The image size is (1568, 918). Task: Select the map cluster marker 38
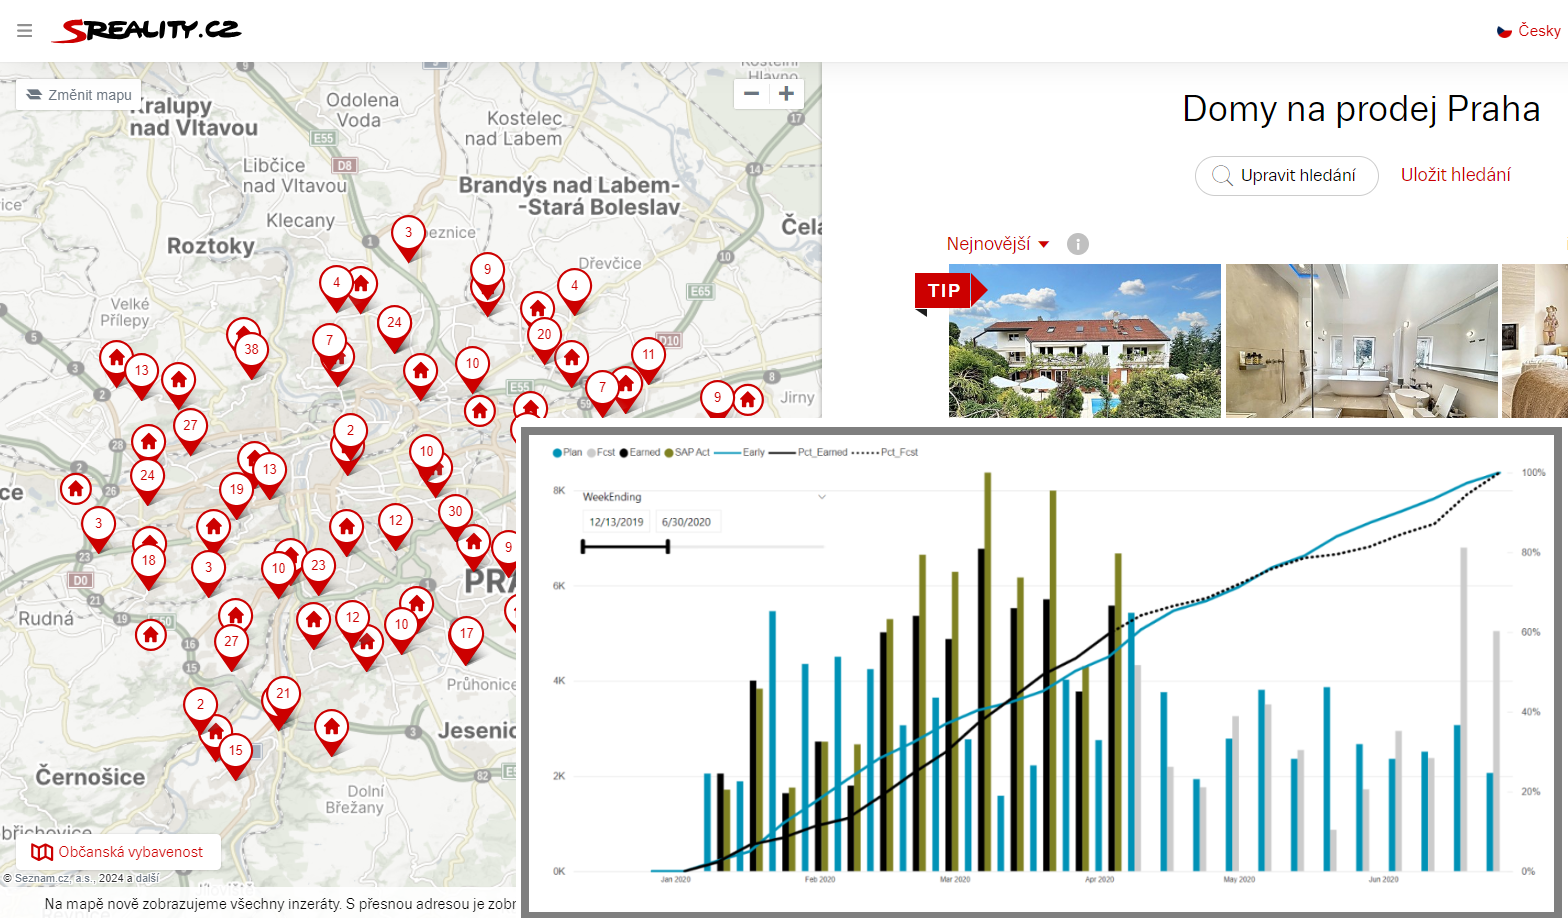click(x=251, y=350)
